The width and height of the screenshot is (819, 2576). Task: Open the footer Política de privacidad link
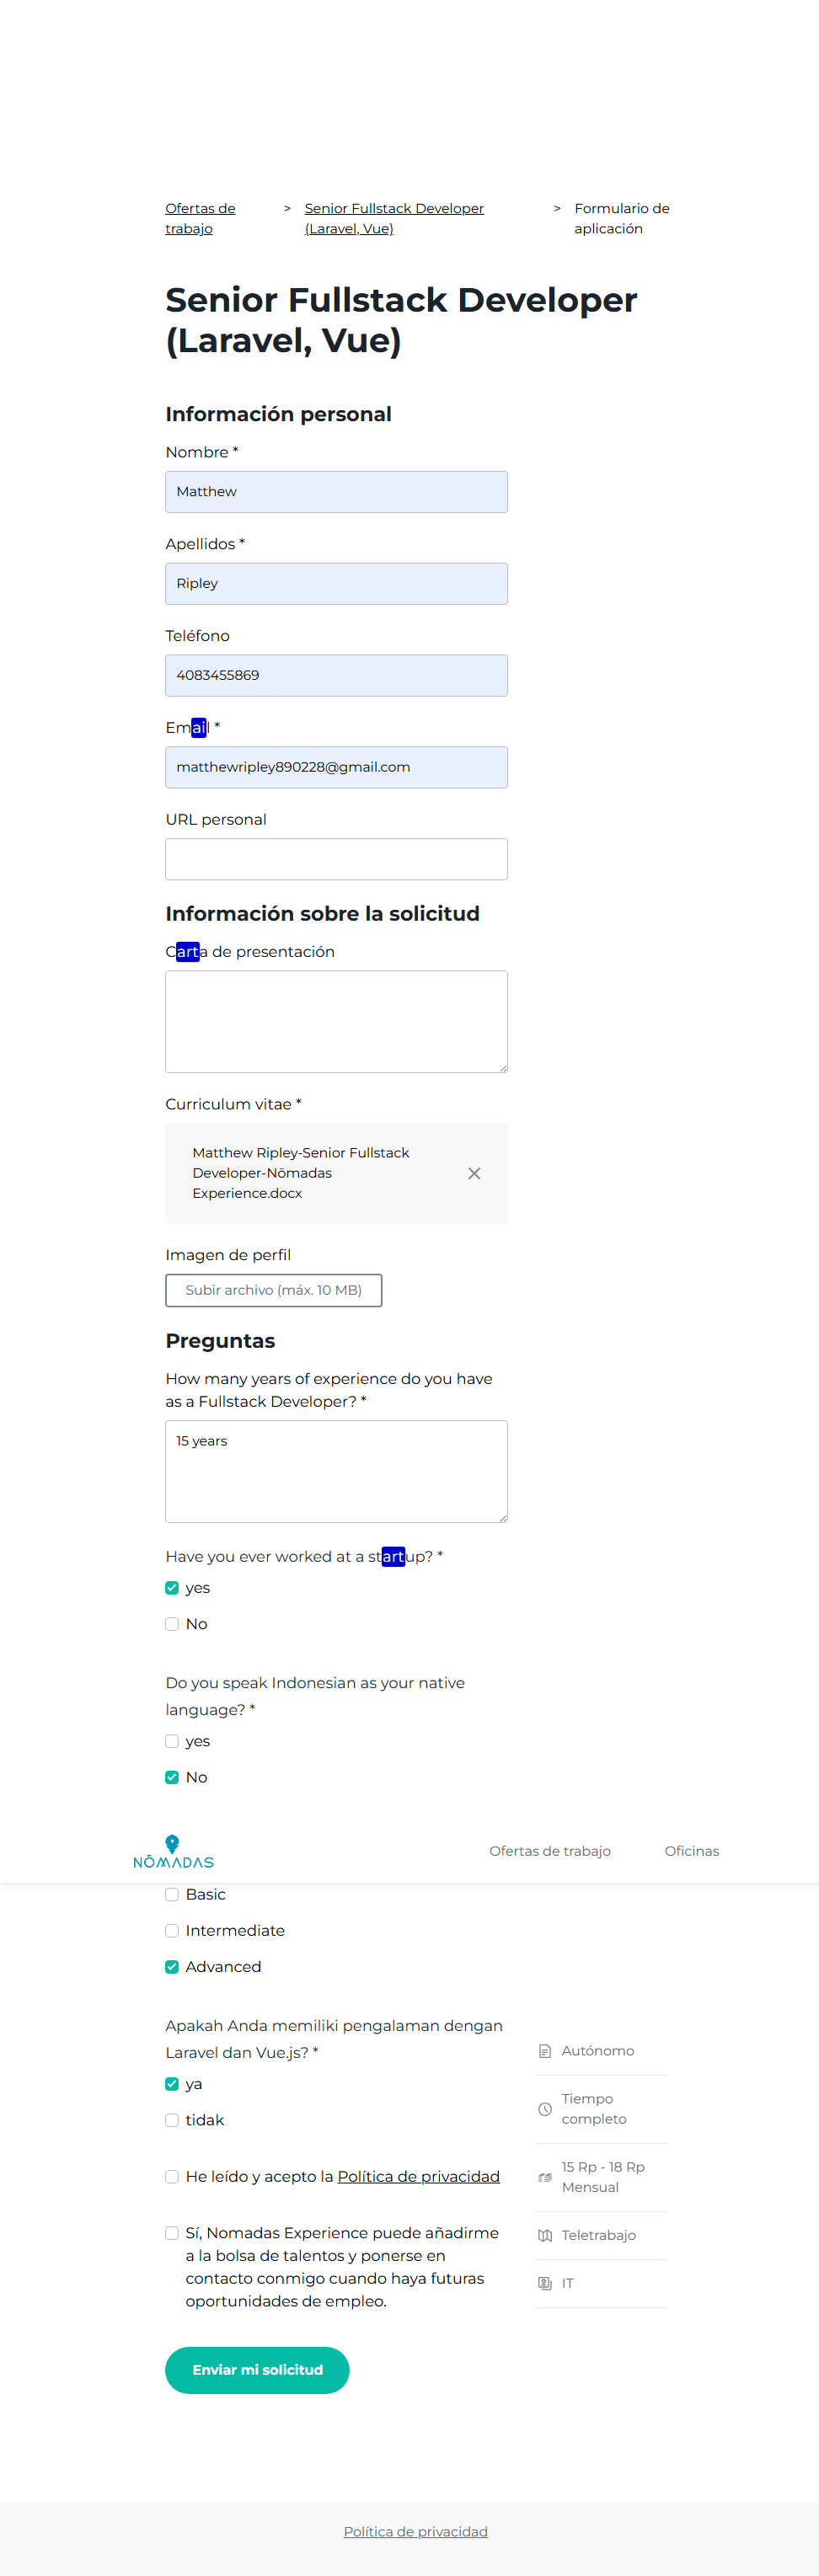(415, 2531)
